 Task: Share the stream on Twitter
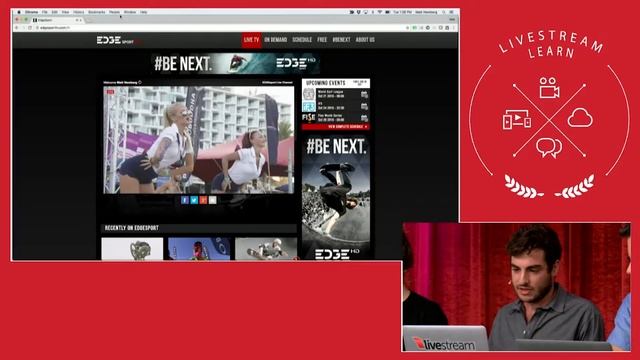[194, 200]
